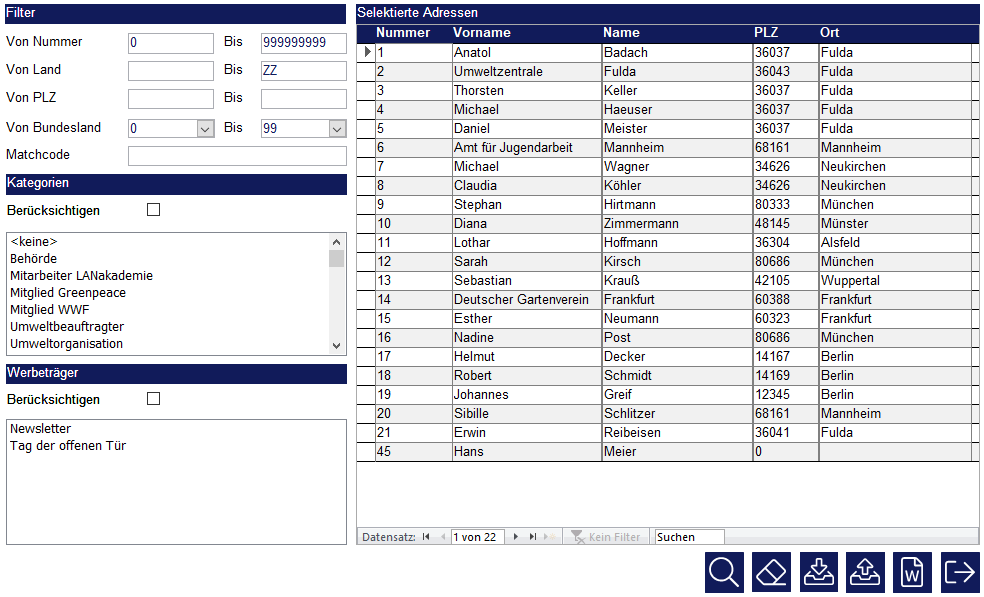Image resolution: width=984 pixels, height=597 pixels.
Task: Sort by clicking the Vorname column header
Action: [482, 33]
